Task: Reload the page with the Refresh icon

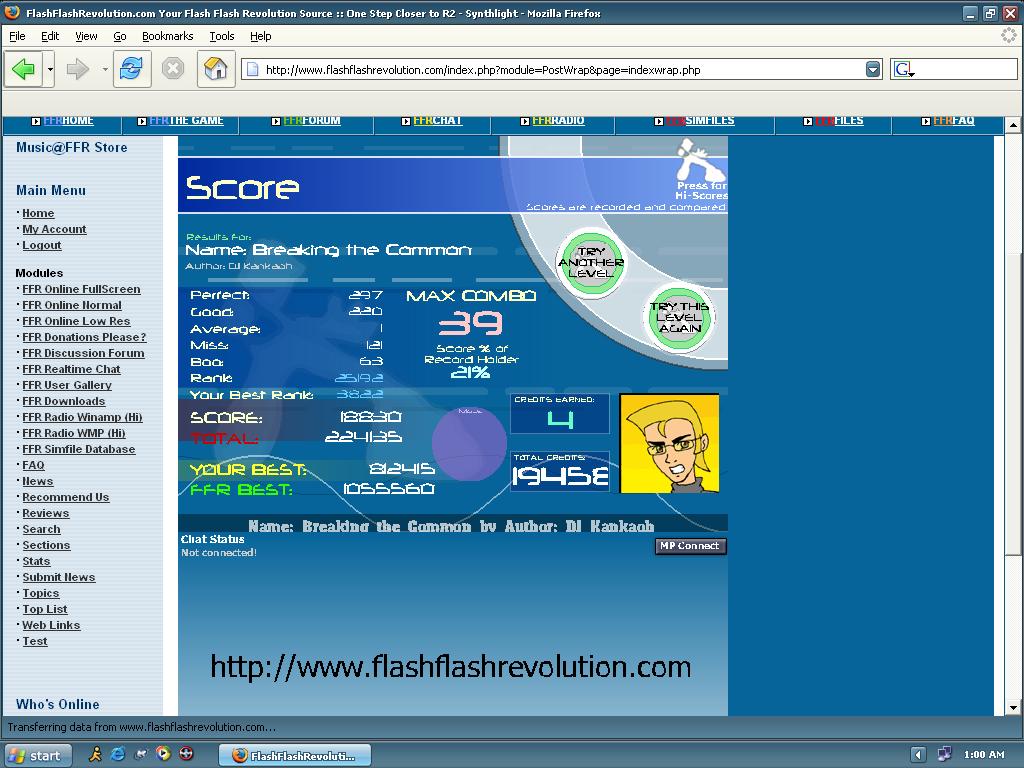Action: click(x=131, y=69)
